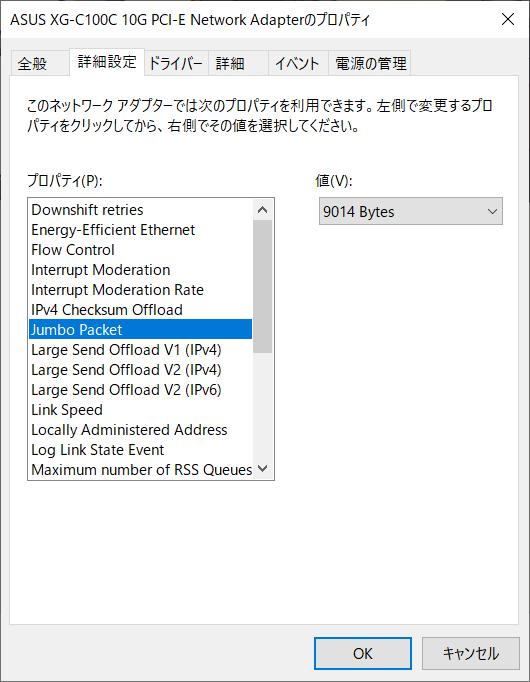Choose the Flow Control property
Screen dimensions: 530x682
[x=140, y=250]
